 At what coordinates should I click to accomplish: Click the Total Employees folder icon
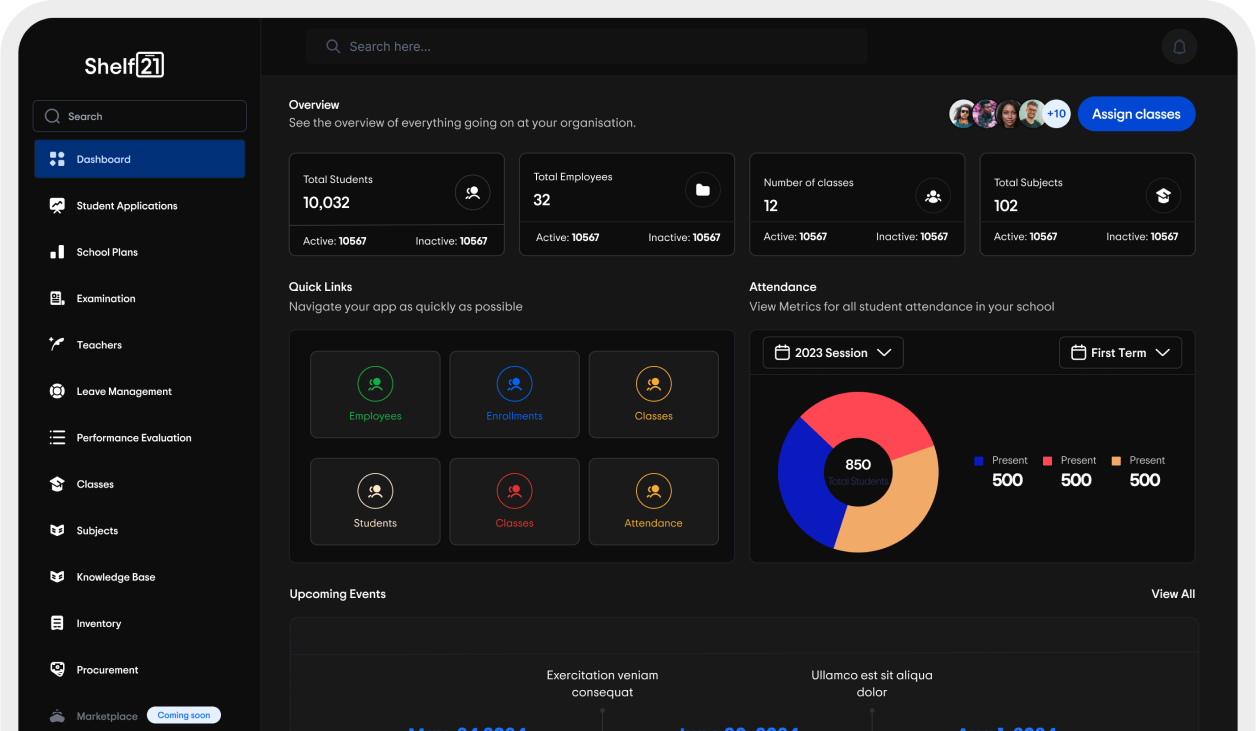(x=702, y=190)
